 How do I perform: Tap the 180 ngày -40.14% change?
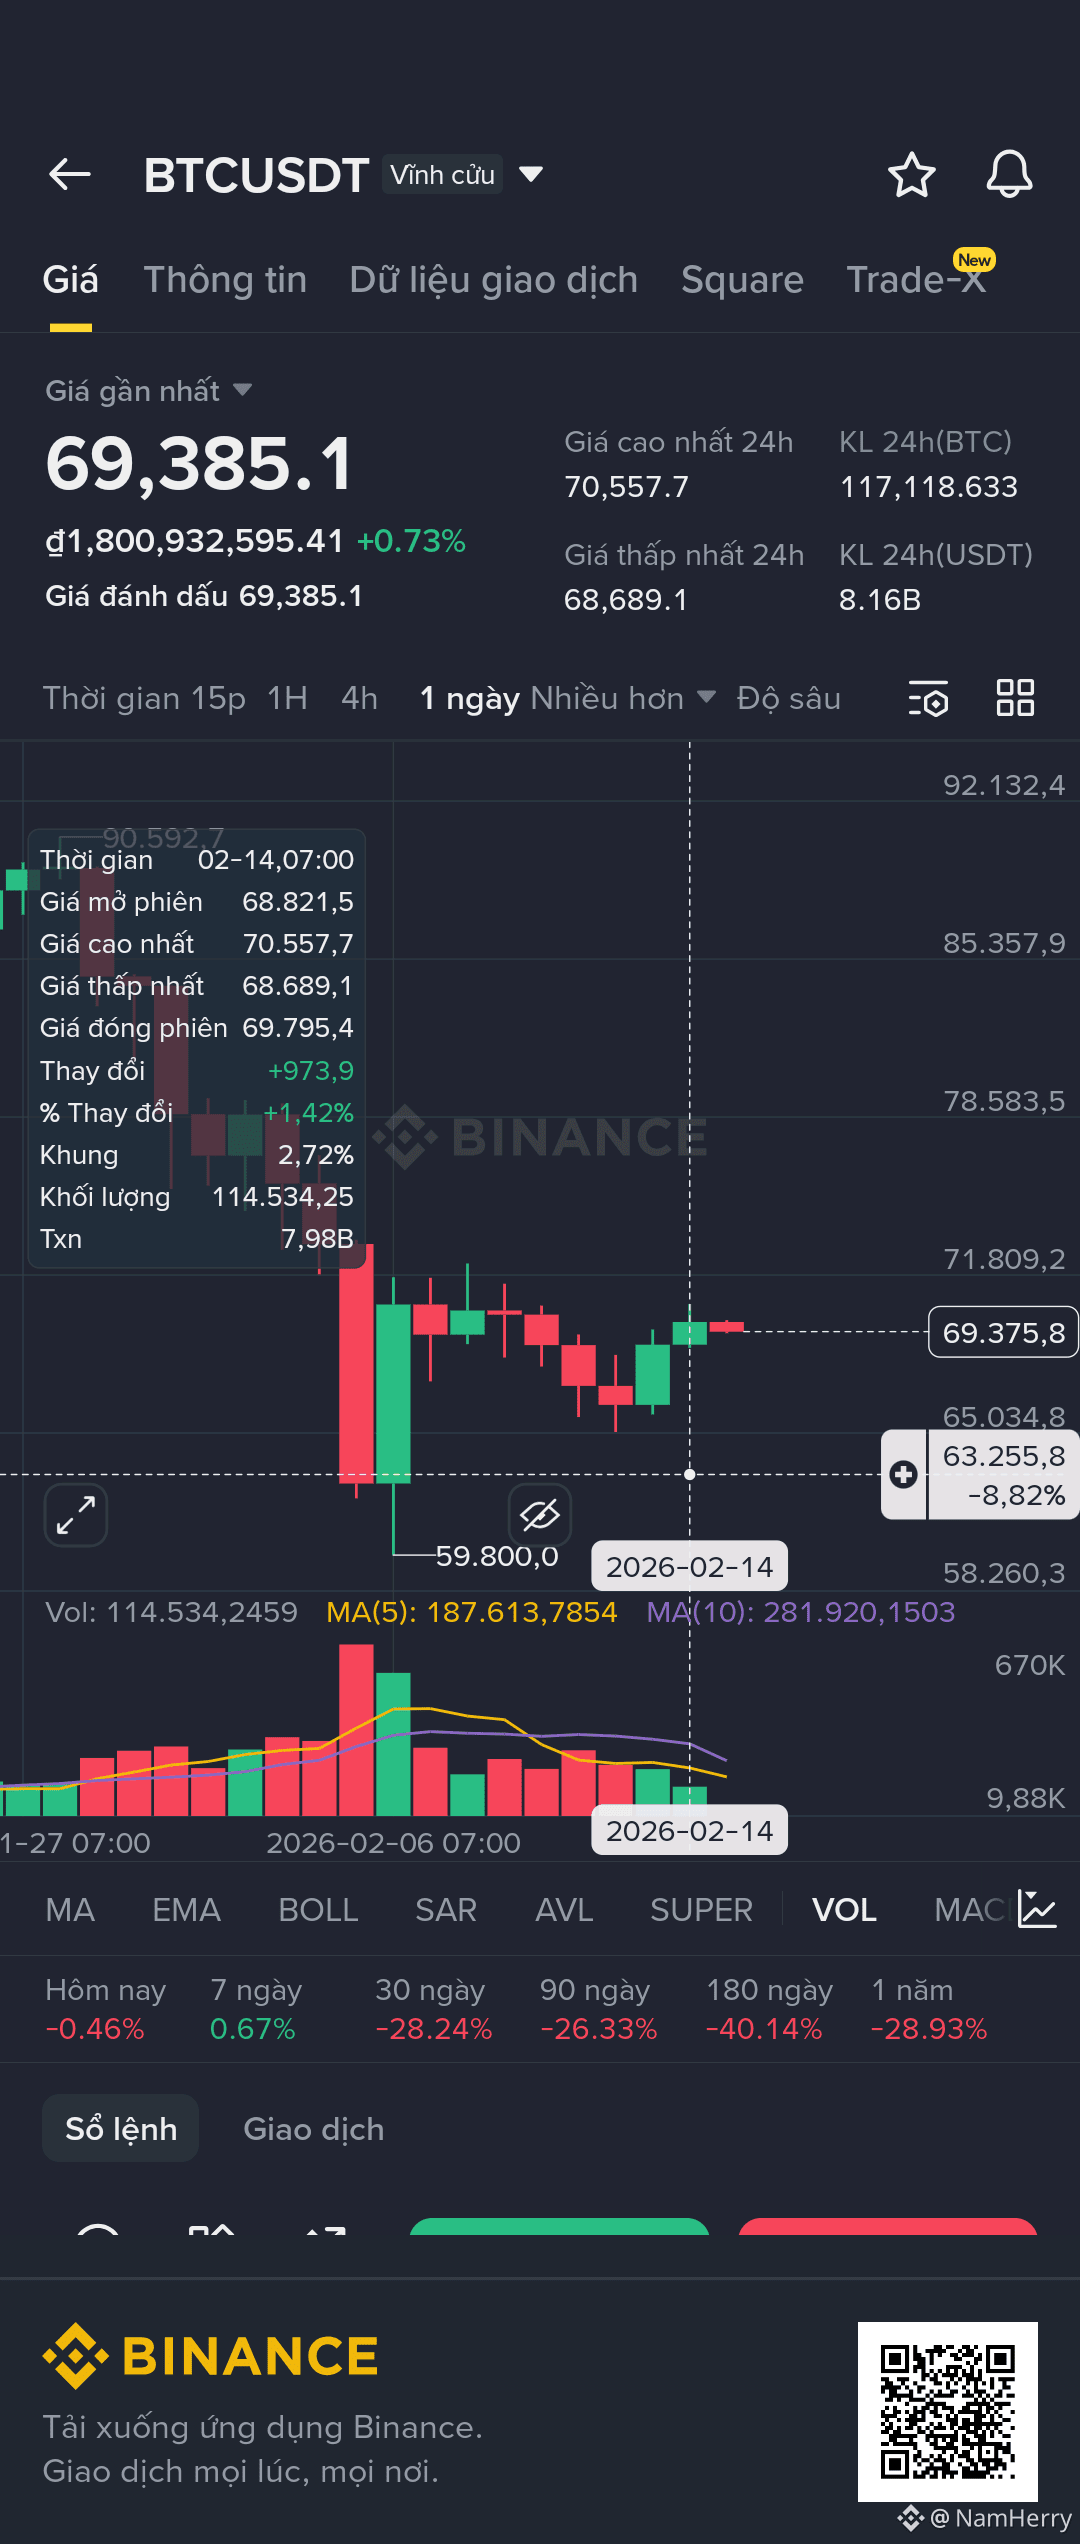[x=769, y=2009]
